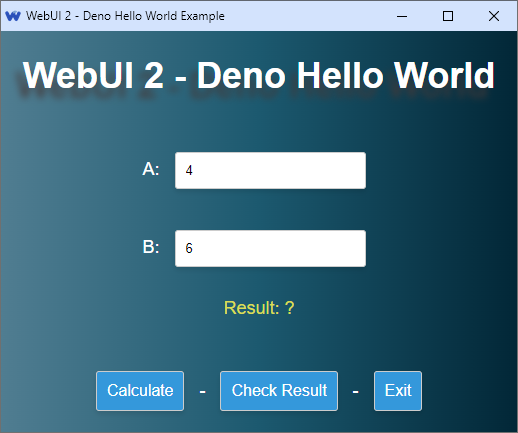The width and height of the screenshot is (518, 433).
Task: Close the WebUI window
Action: (x=494, y=16)
